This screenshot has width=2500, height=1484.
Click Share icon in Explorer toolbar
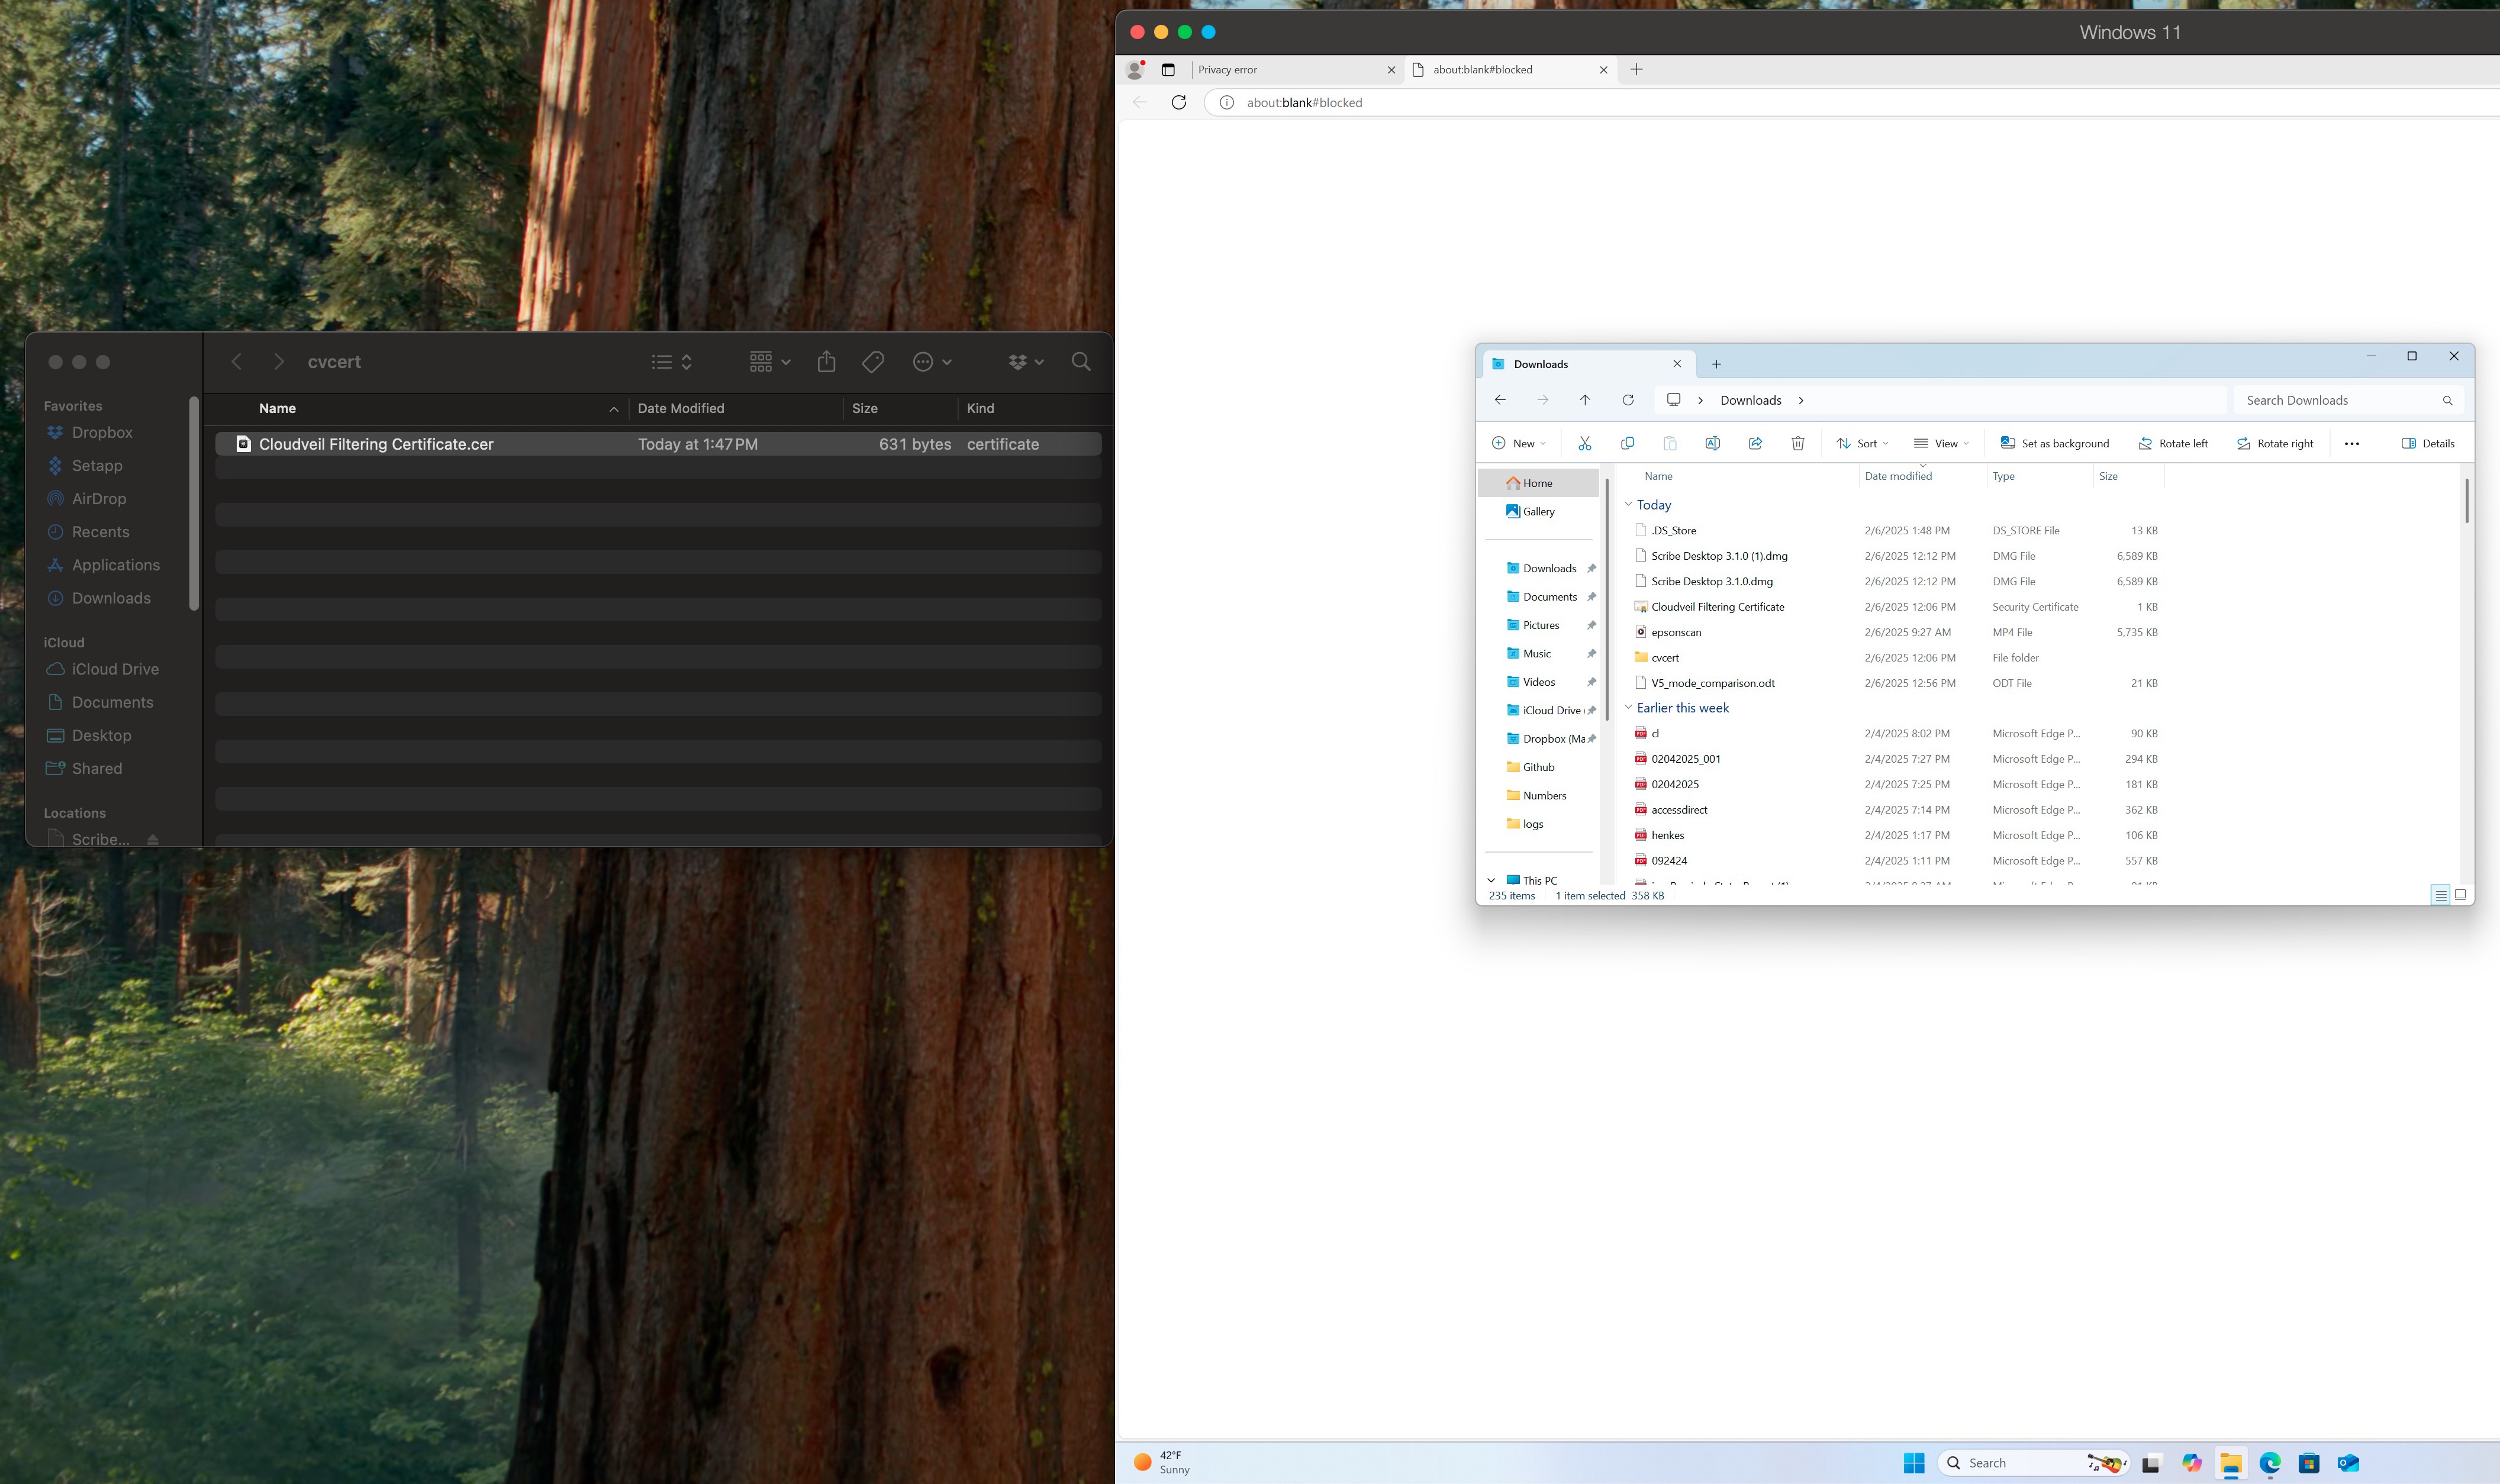(1755, 443)
